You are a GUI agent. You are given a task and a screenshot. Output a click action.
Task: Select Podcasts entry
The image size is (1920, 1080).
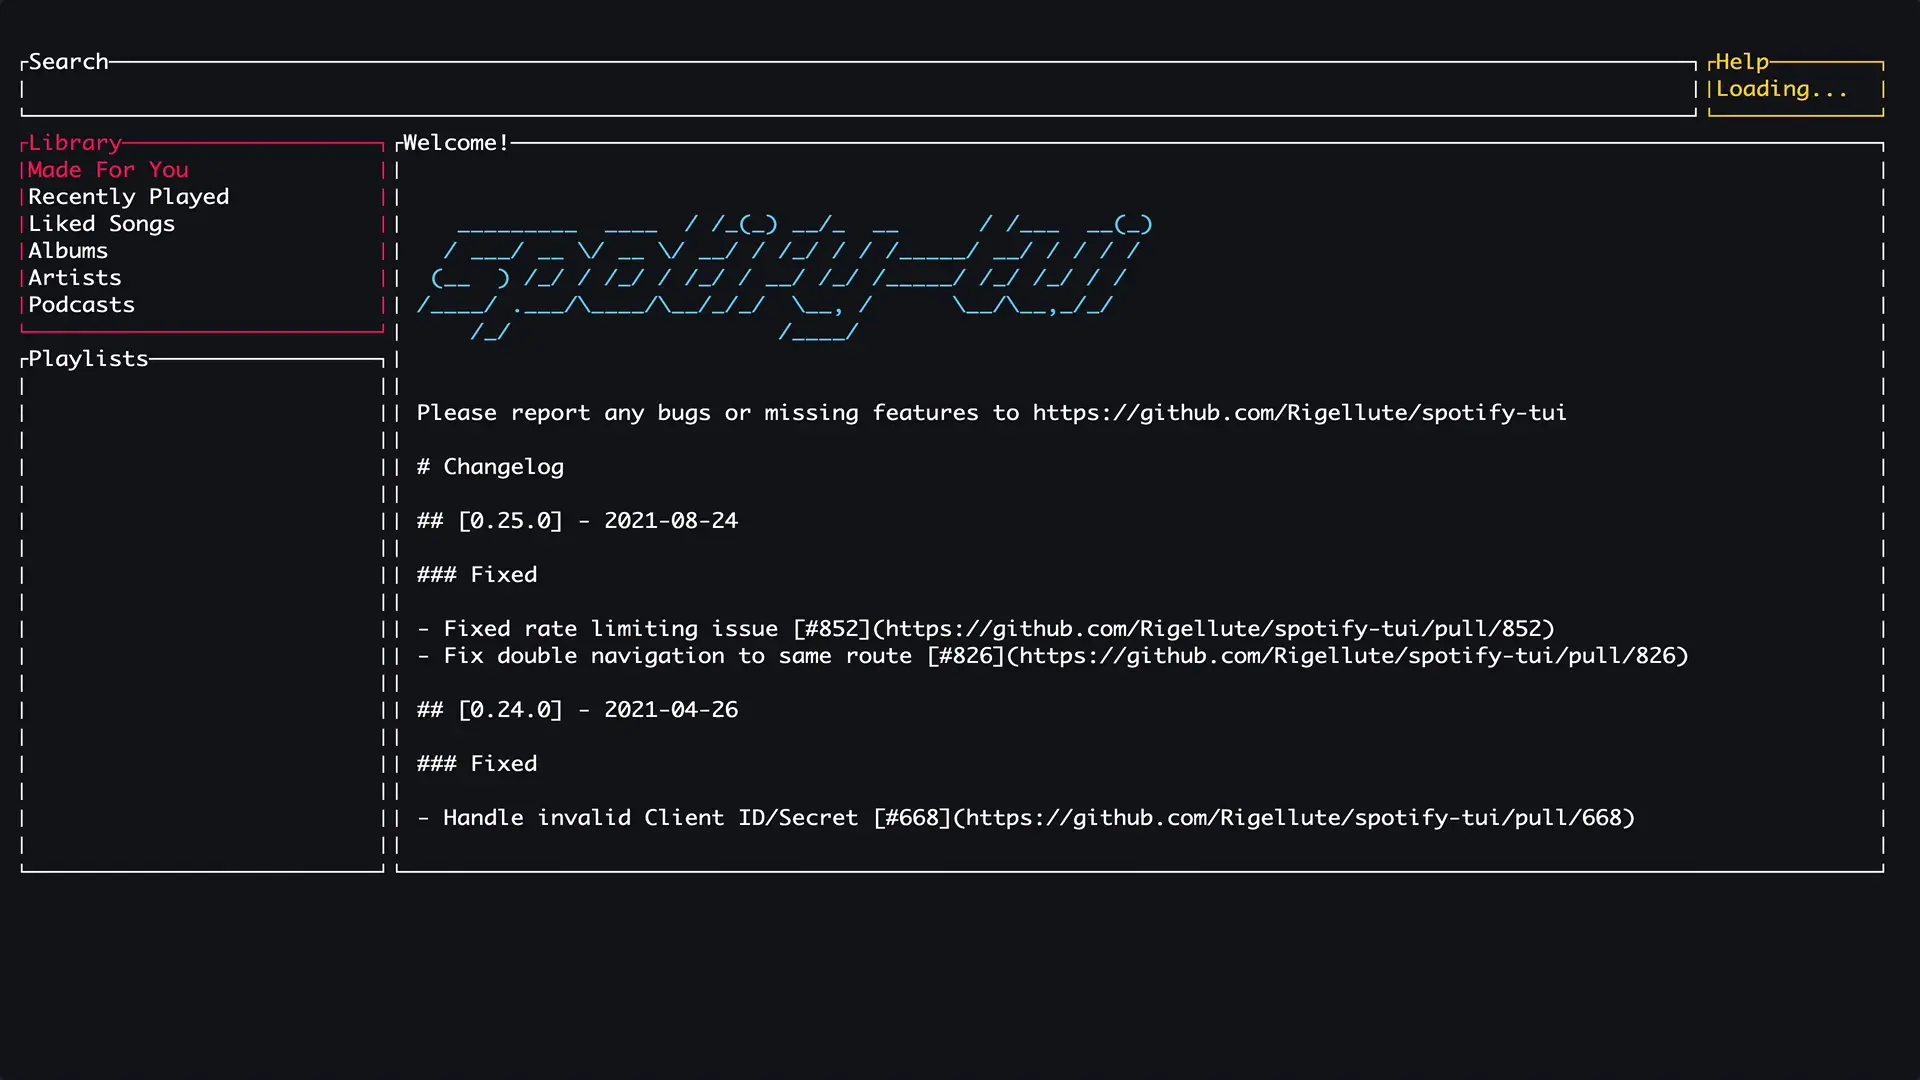coord(81,305)
